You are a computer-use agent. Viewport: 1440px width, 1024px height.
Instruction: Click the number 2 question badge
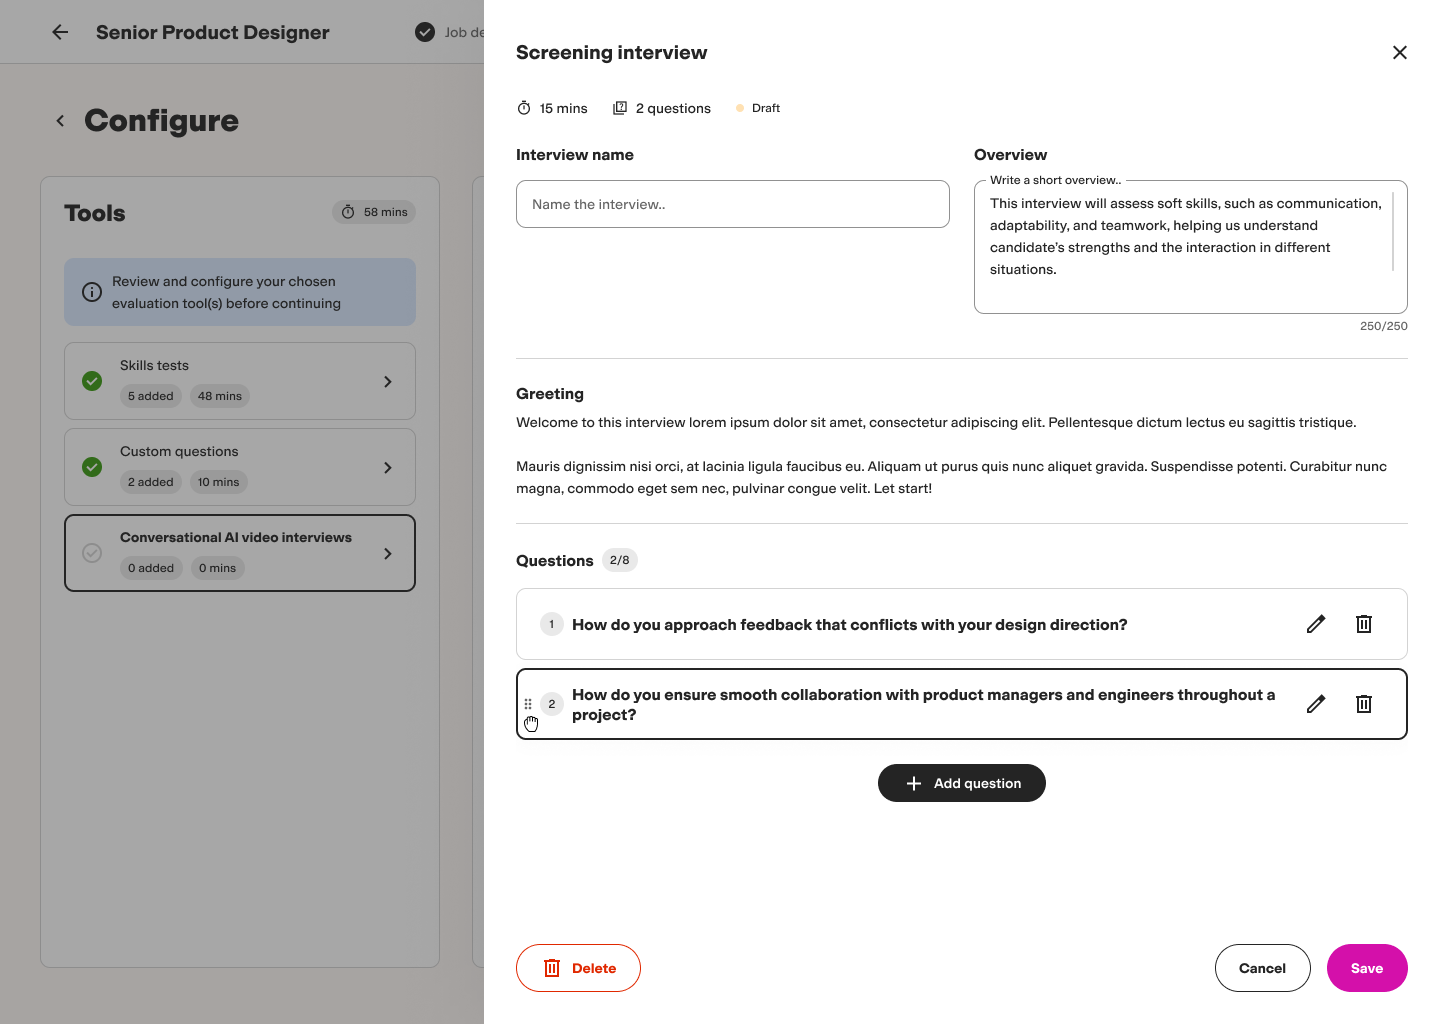pyautogui.click(x=552, y=704)
